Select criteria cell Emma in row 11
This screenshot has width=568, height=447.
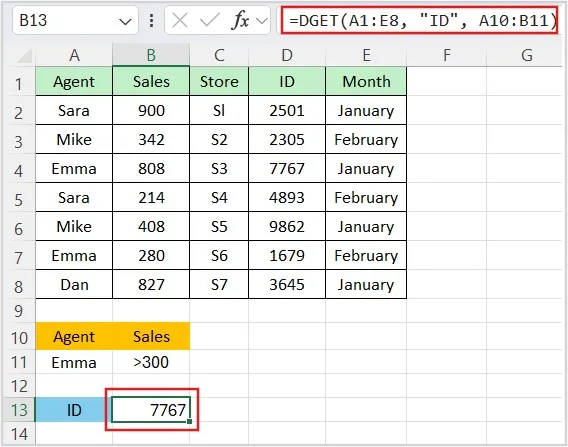pos(74,362)
